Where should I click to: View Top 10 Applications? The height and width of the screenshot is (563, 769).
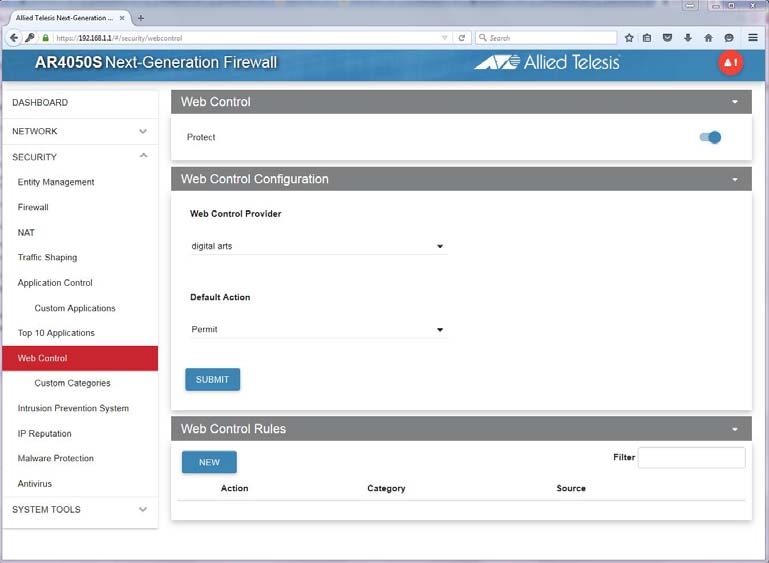point(56,333)
